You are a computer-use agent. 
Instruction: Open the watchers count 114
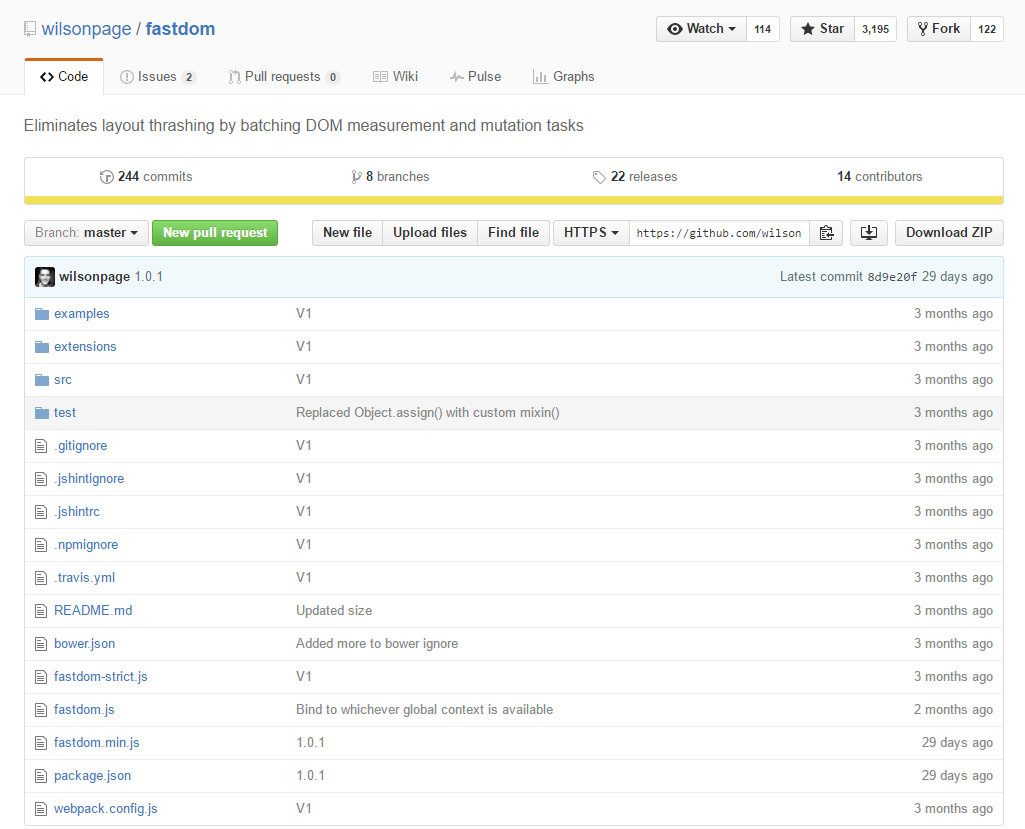pos(762,29)
